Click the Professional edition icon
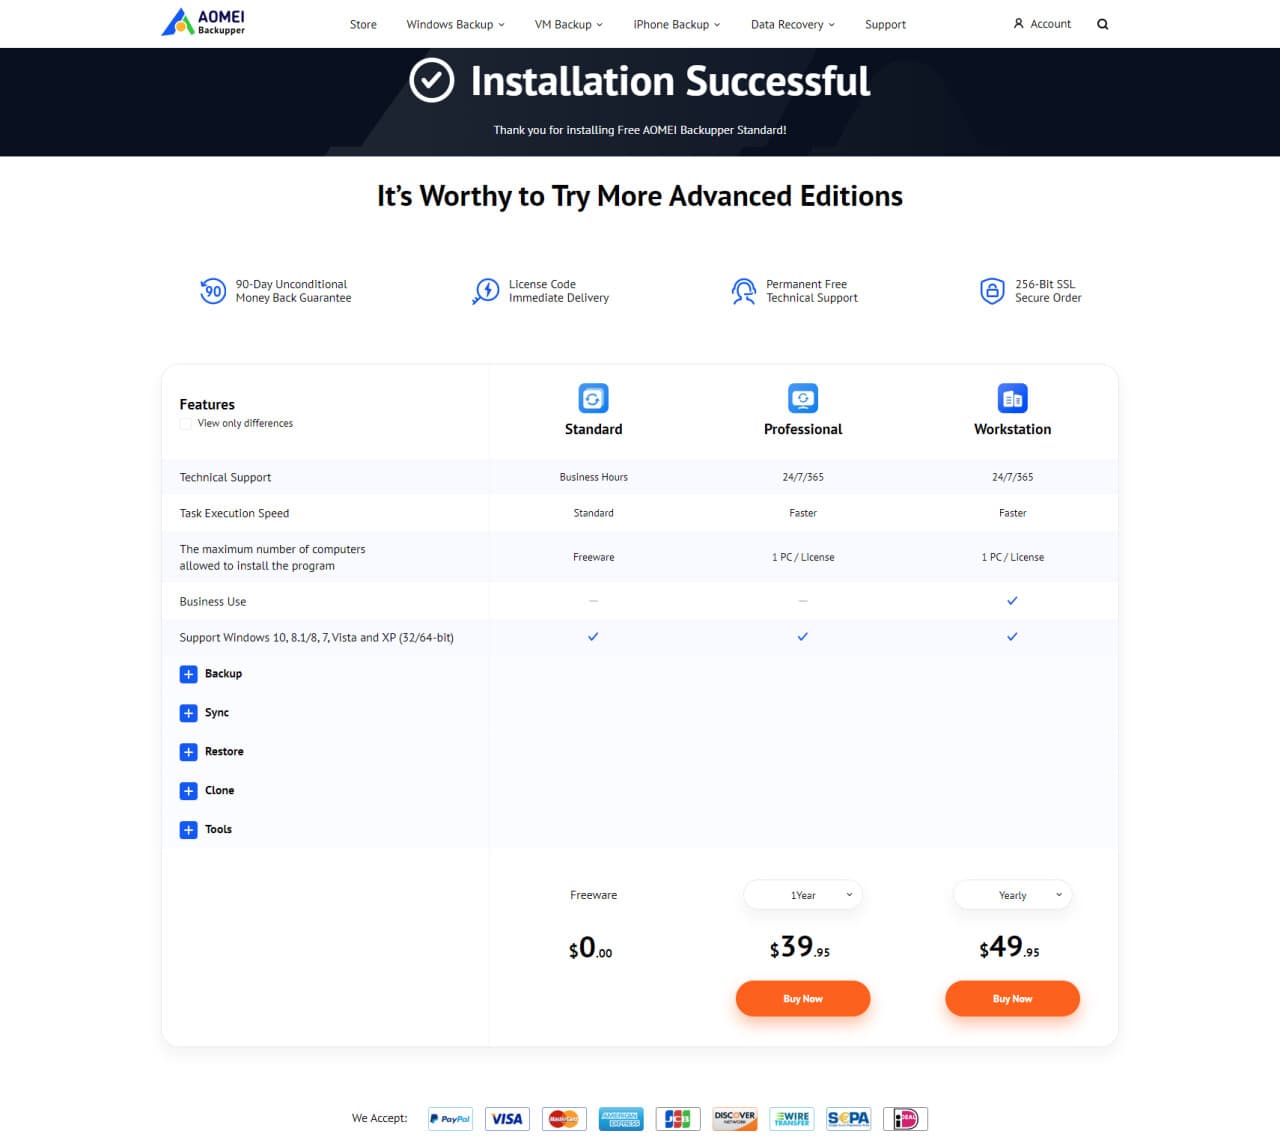 (x=802, y=398)
